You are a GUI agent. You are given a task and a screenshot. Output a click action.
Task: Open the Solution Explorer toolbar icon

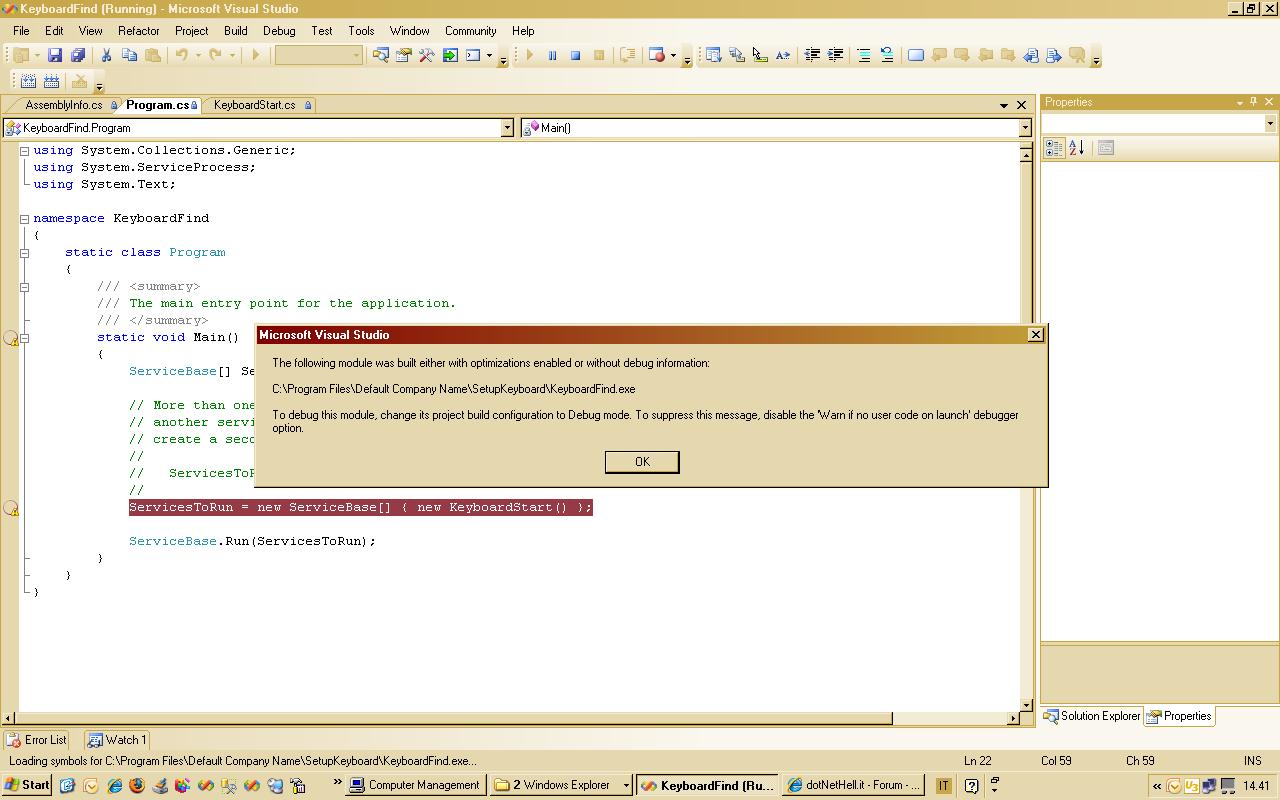pos(381,55)
